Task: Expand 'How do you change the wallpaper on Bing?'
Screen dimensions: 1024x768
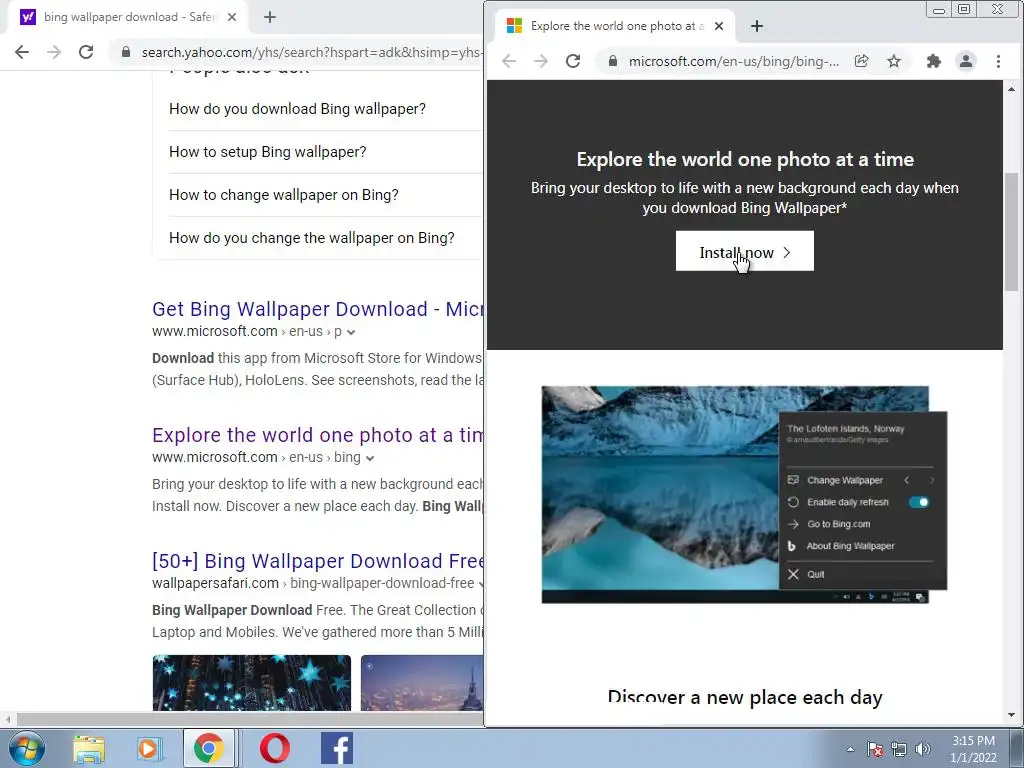Action: point(312,238)
